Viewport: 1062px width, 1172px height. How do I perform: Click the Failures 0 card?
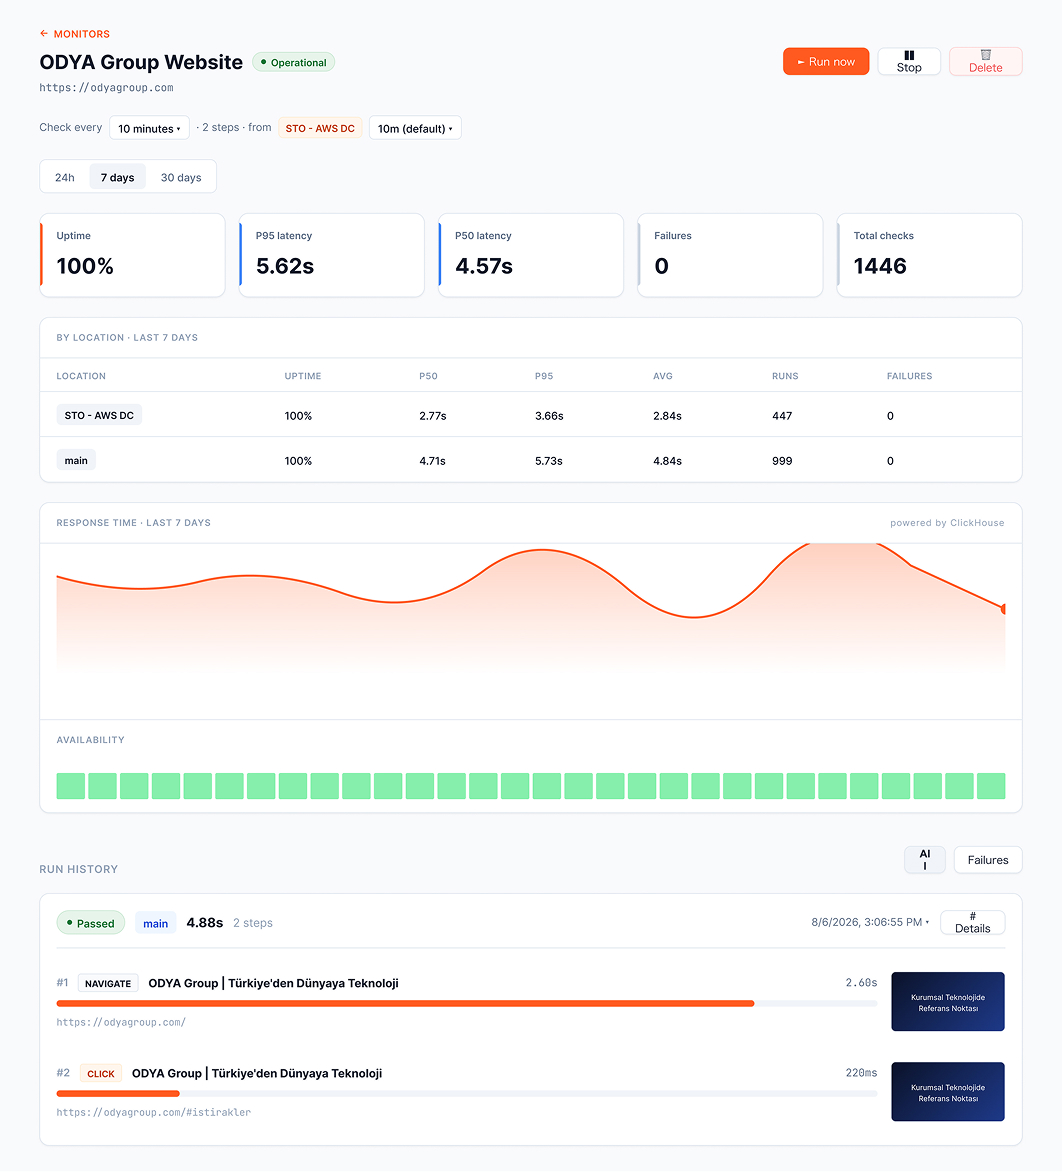(x=730, y=256)
